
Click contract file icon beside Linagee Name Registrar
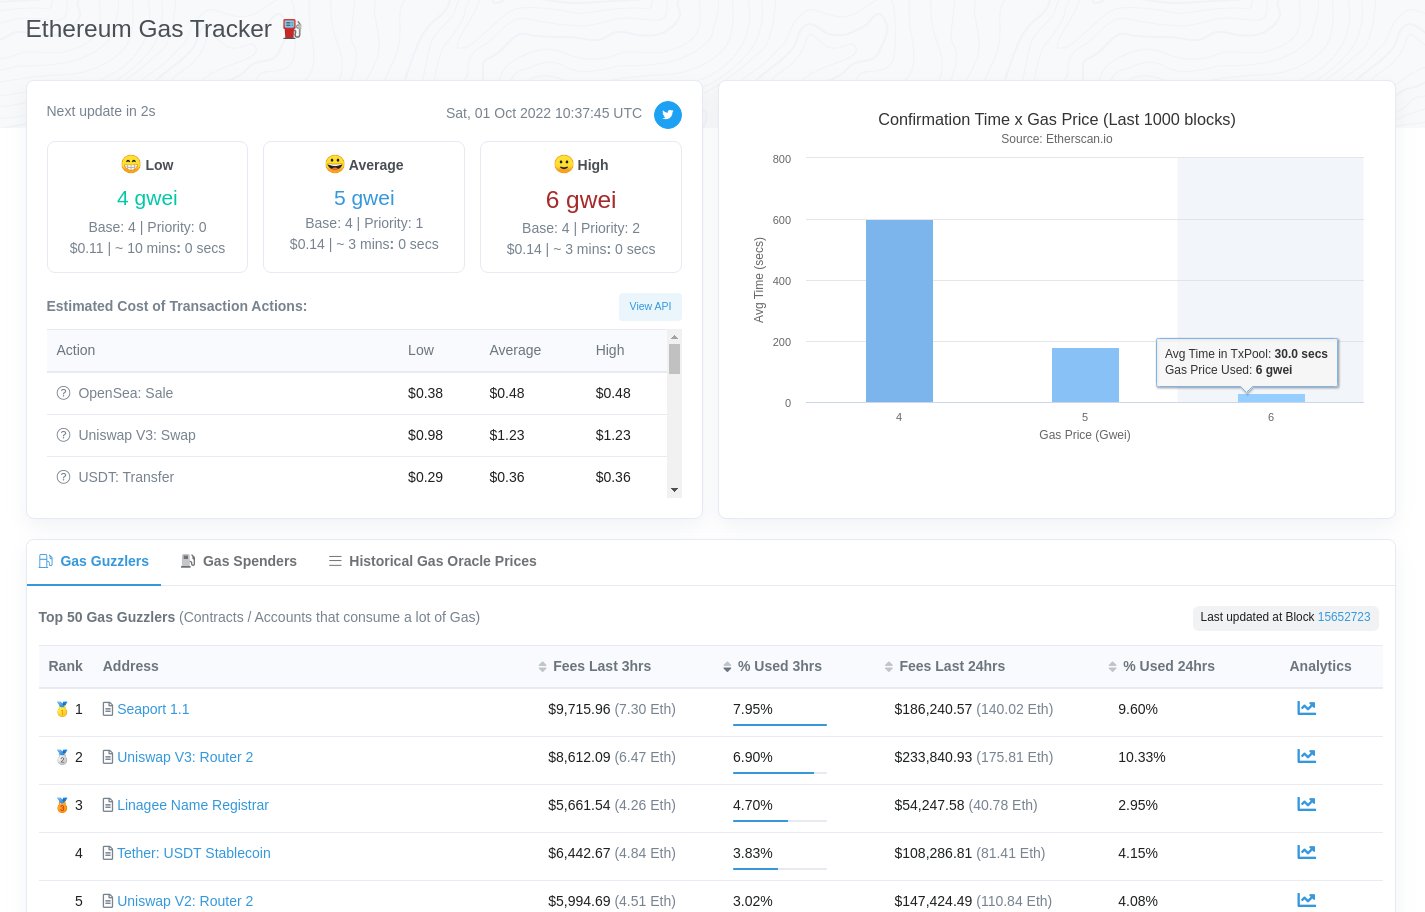[108, 805]
